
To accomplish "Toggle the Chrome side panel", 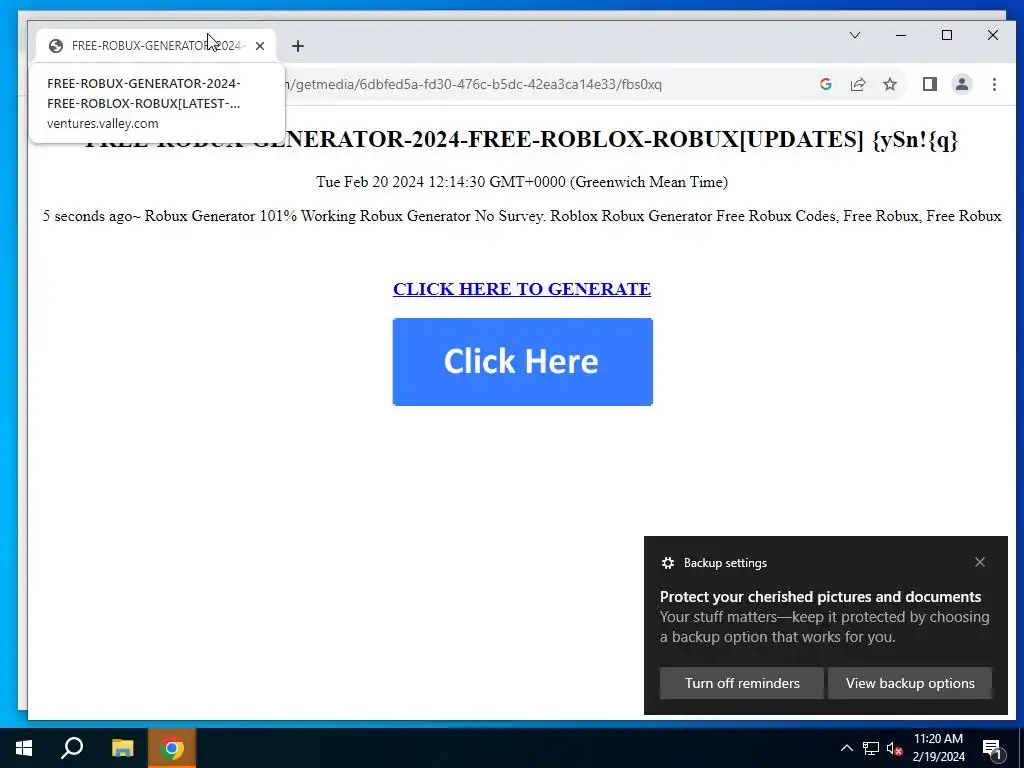I will pyautogui.click(x=929, y=84).
